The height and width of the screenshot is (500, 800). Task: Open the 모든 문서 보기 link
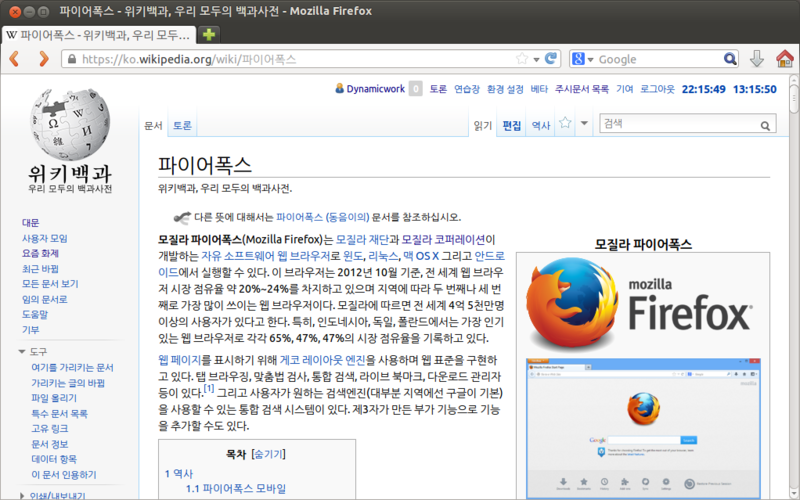click(x=50, y=284)
